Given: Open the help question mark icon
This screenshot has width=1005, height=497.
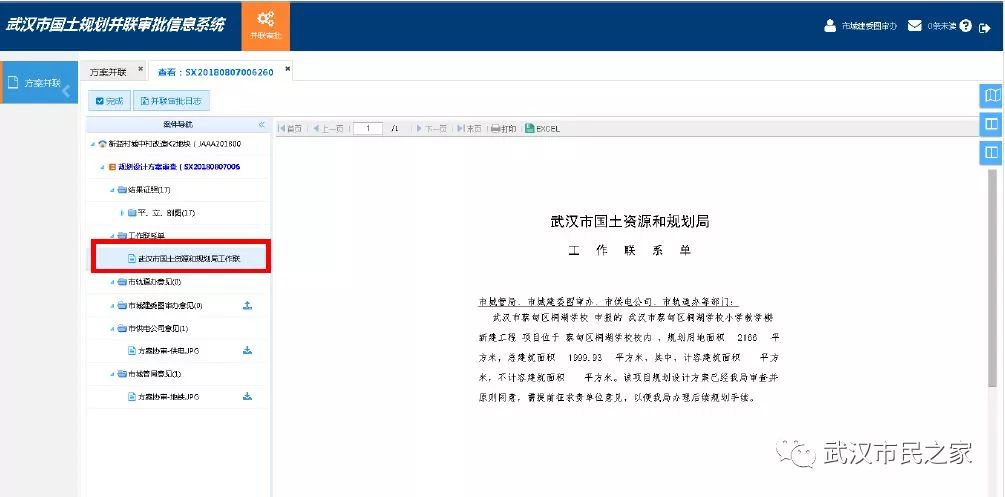Looking at the screenshot, I should 966,26.
